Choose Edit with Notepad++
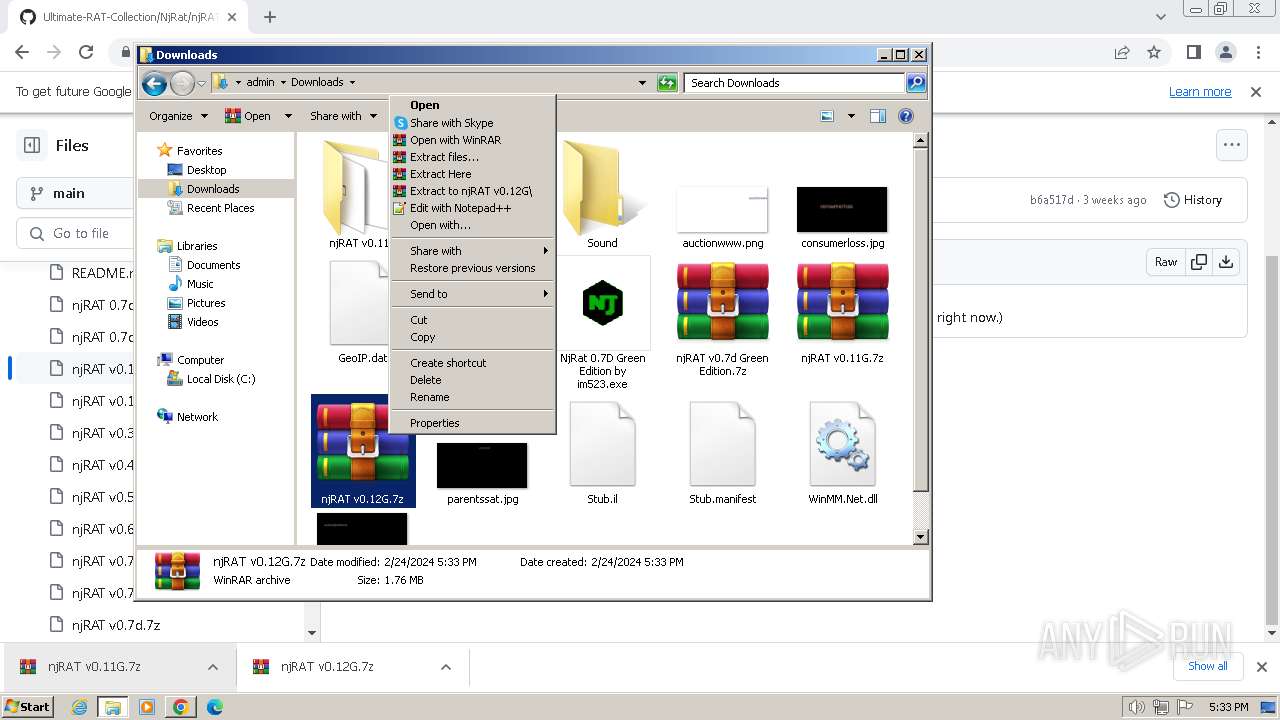Image resolution: width=1280 pixels, height=720 pixels. pyautogui.click(x=472, y=208)
